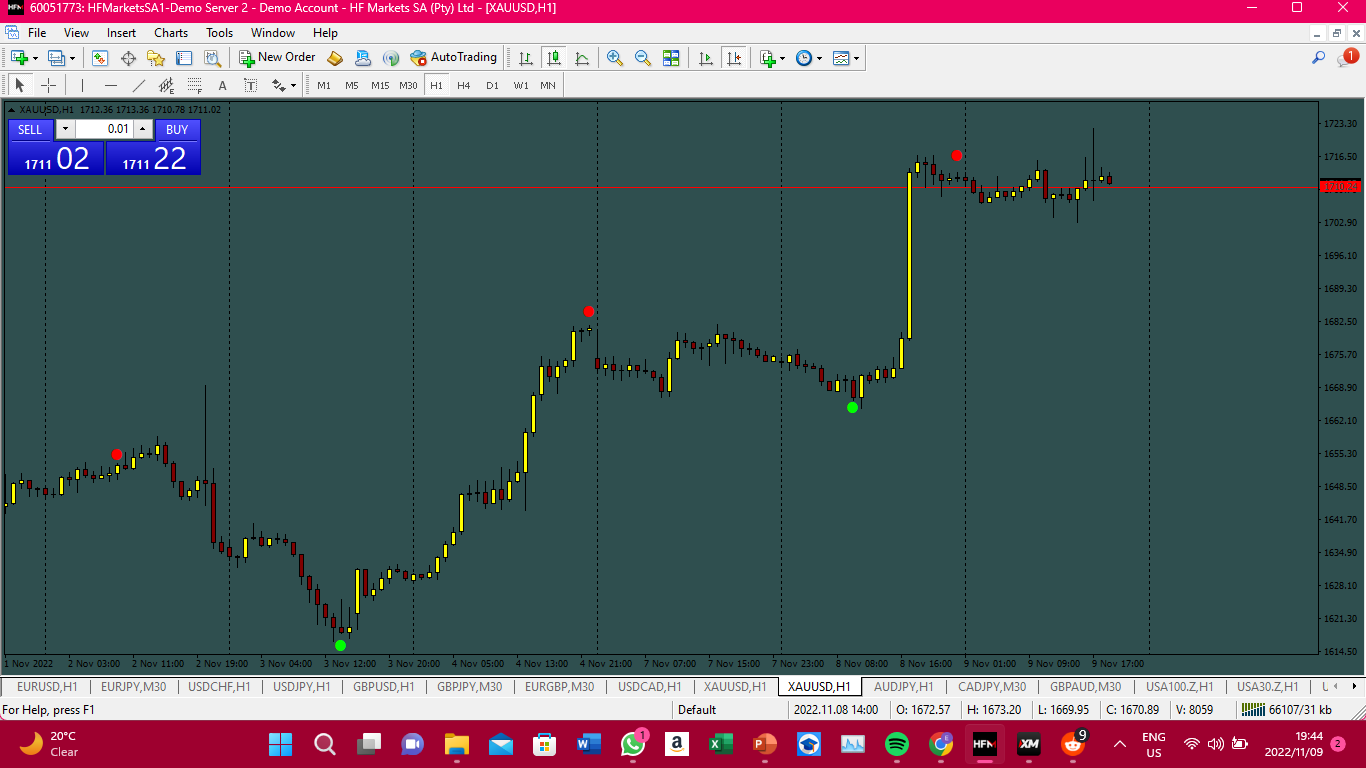The height and width of the screenshot is (768, 1366).
Task: Select the Cursor arrow tool
Action: click(x=19, y=85)
